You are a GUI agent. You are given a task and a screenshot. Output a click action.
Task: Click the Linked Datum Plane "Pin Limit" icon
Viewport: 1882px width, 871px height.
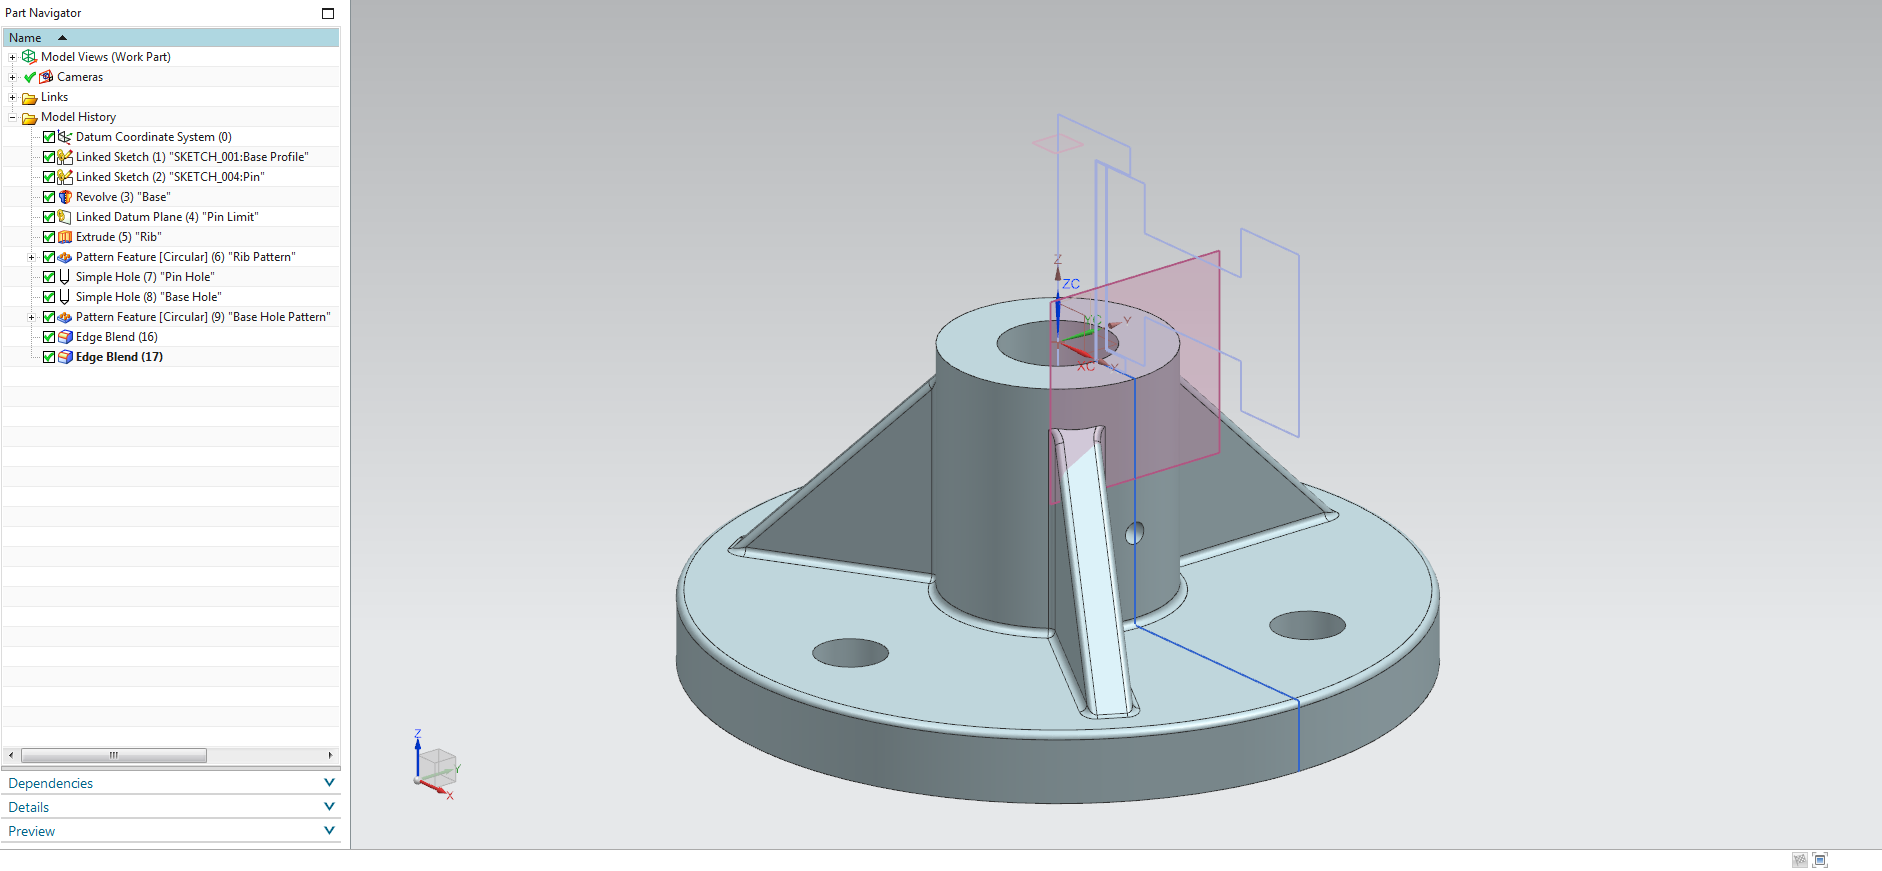[x=65, y=217]
